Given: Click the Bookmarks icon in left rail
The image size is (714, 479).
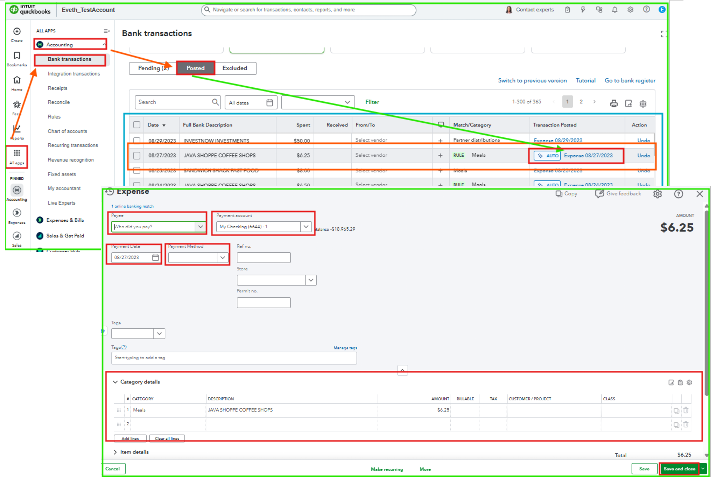Looking at the screenshot, I should tap(17, 56).
